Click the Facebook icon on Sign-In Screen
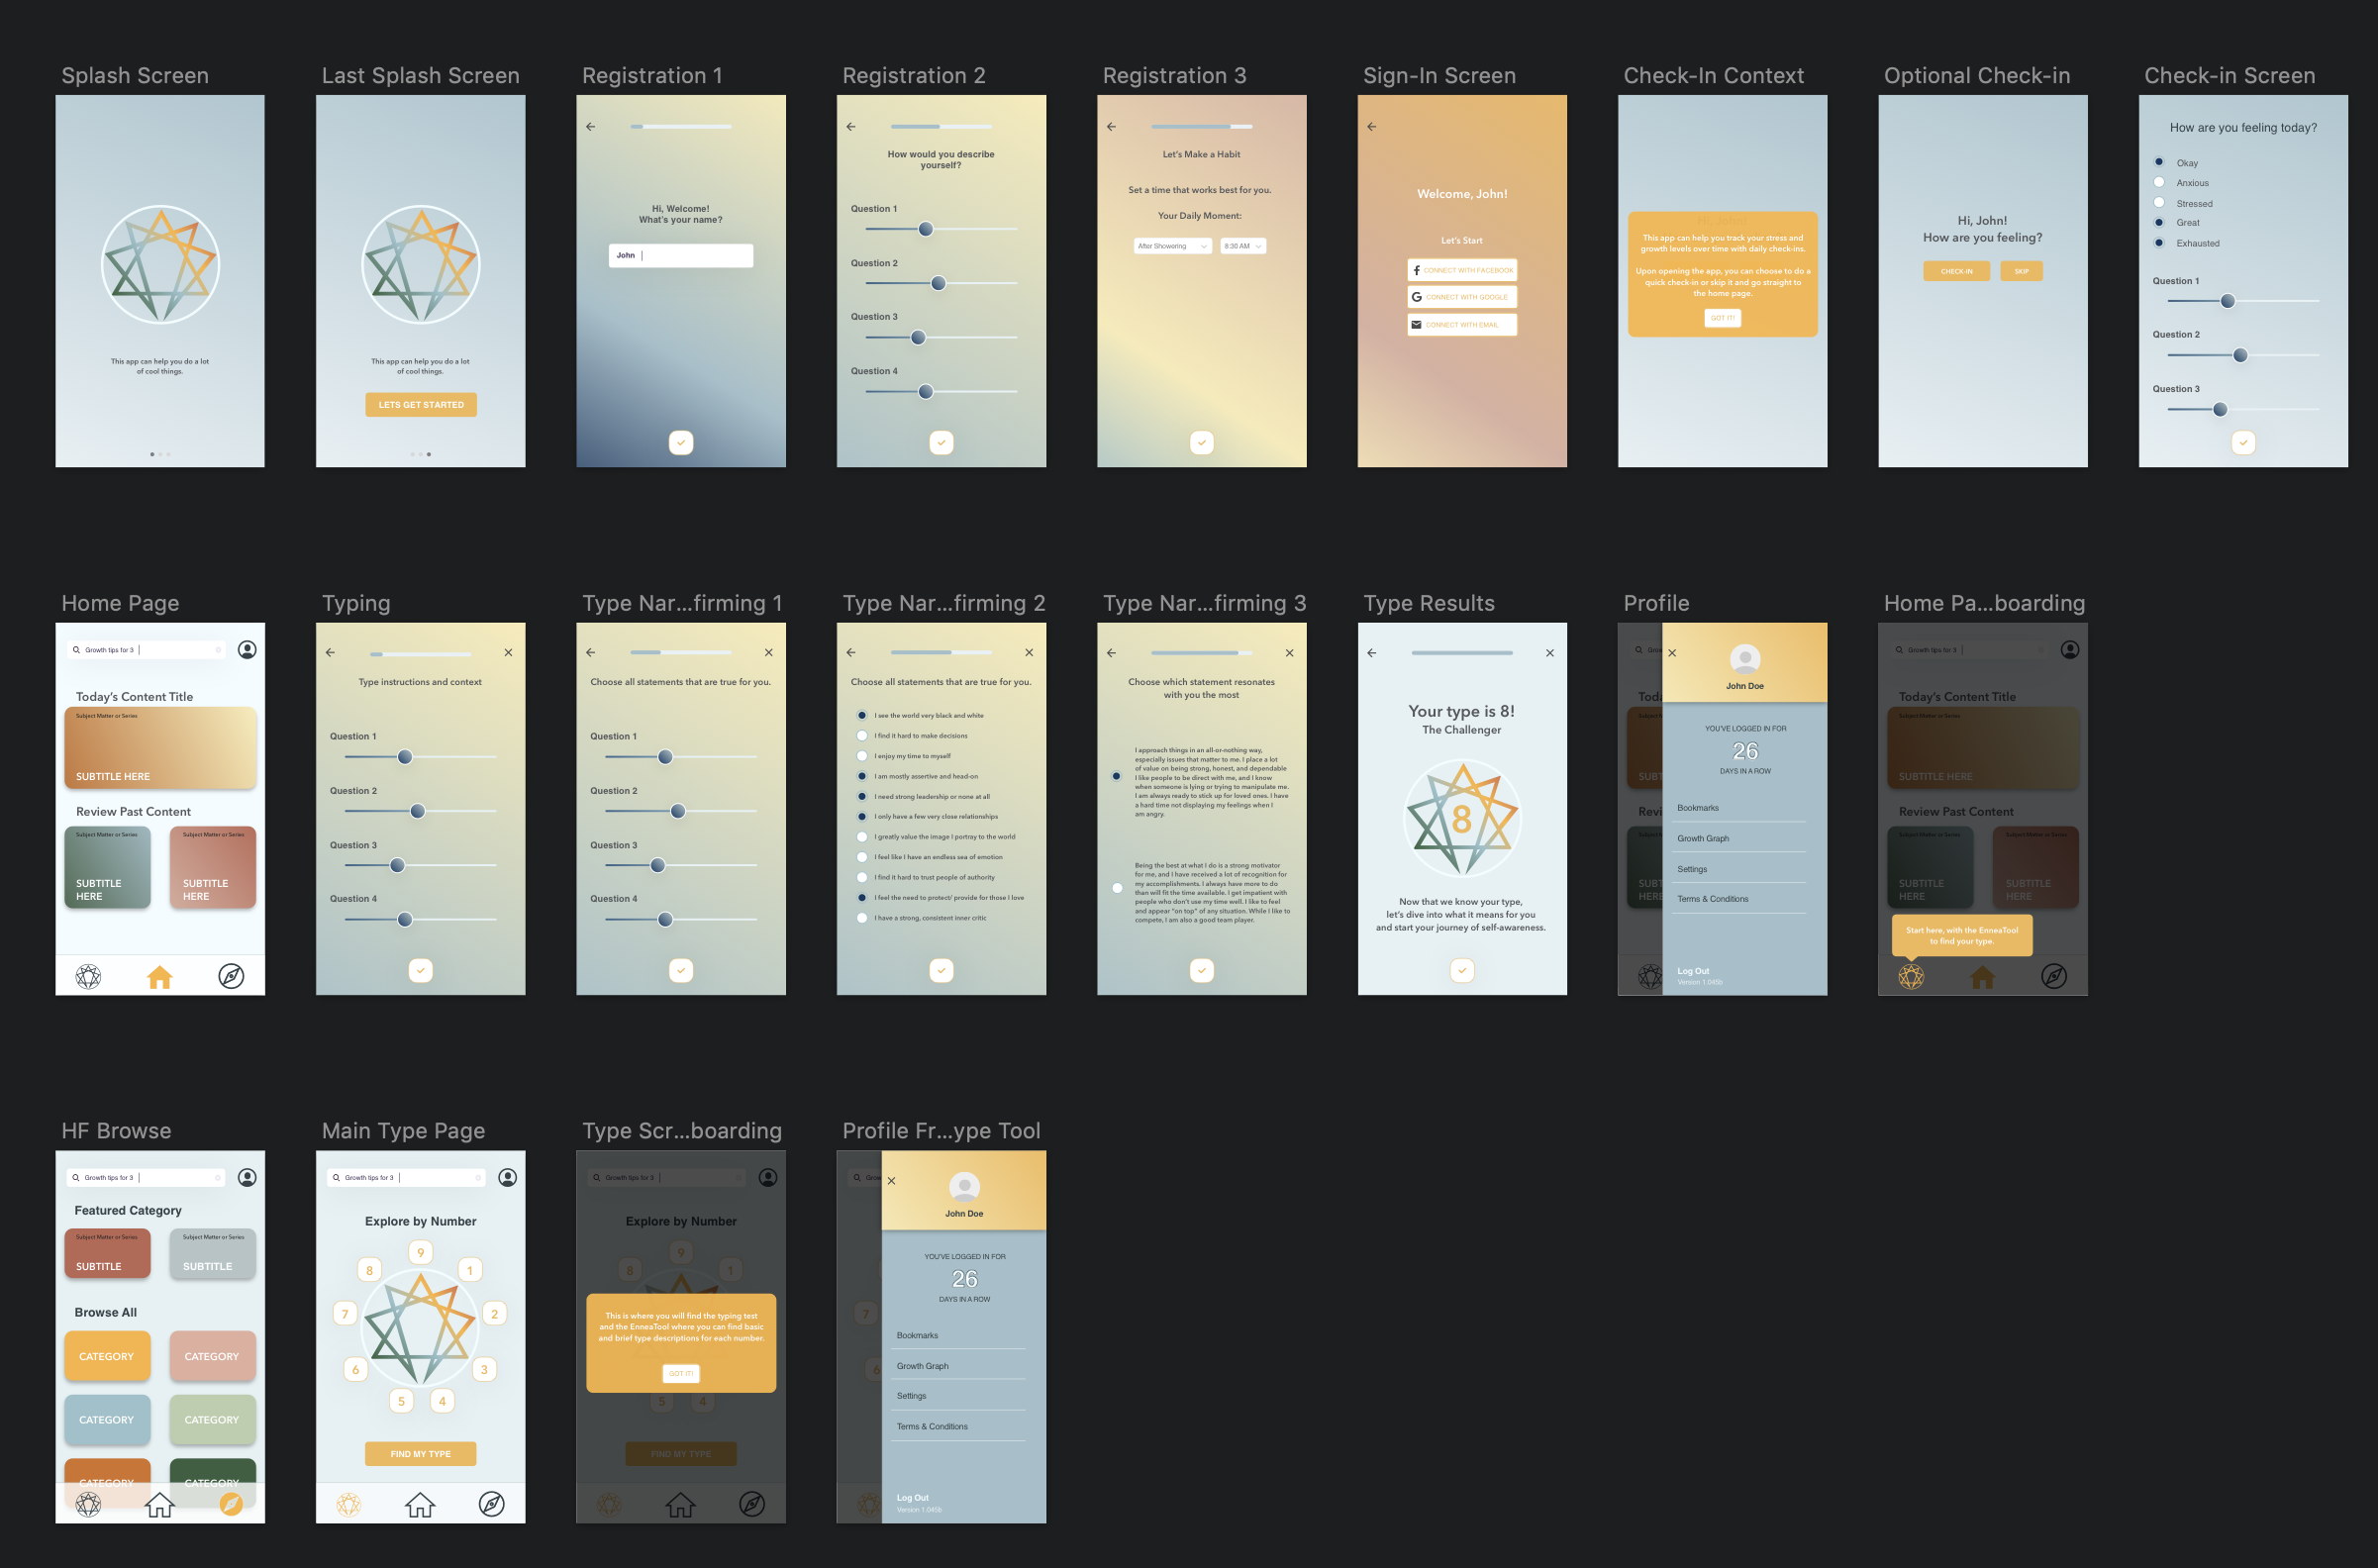 click(1417, 270)
